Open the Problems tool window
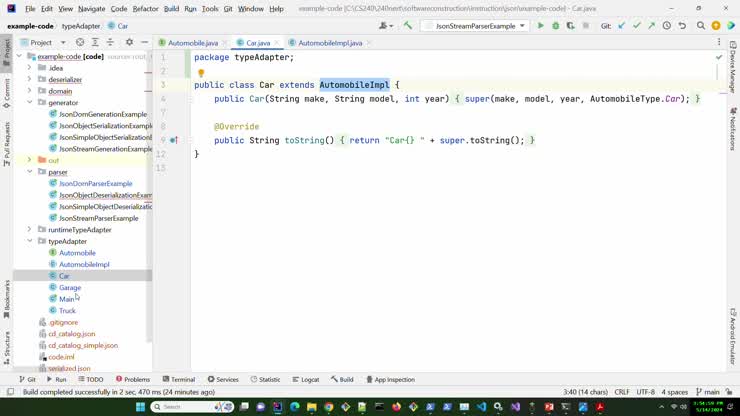This screenshot has height=416, width=740. point(133,379)
